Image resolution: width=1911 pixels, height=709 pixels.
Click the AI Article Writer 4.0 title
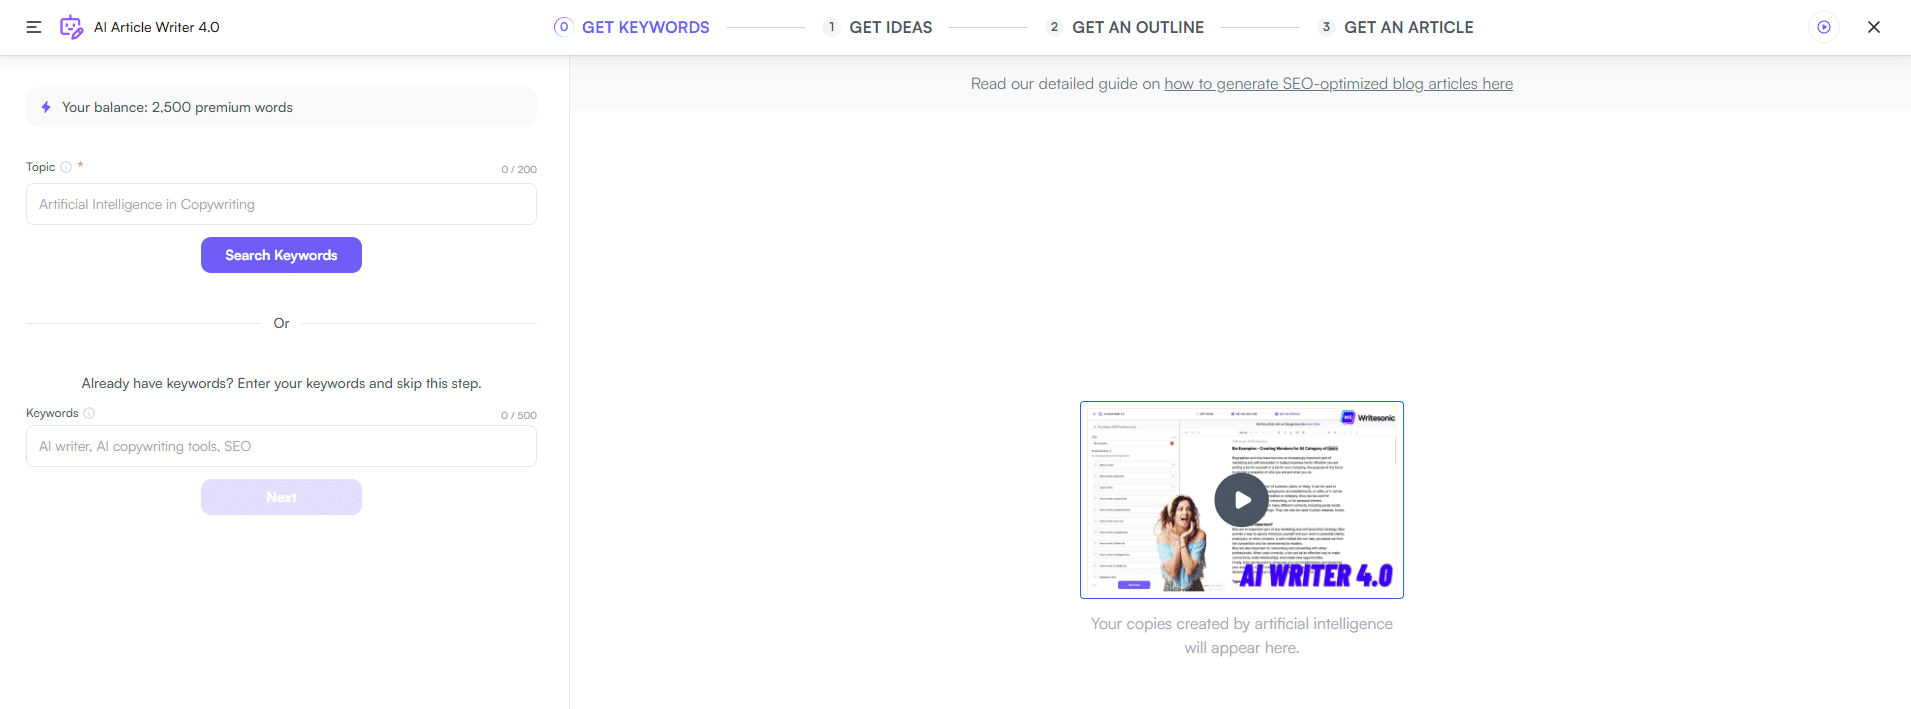tap(157, 27)
